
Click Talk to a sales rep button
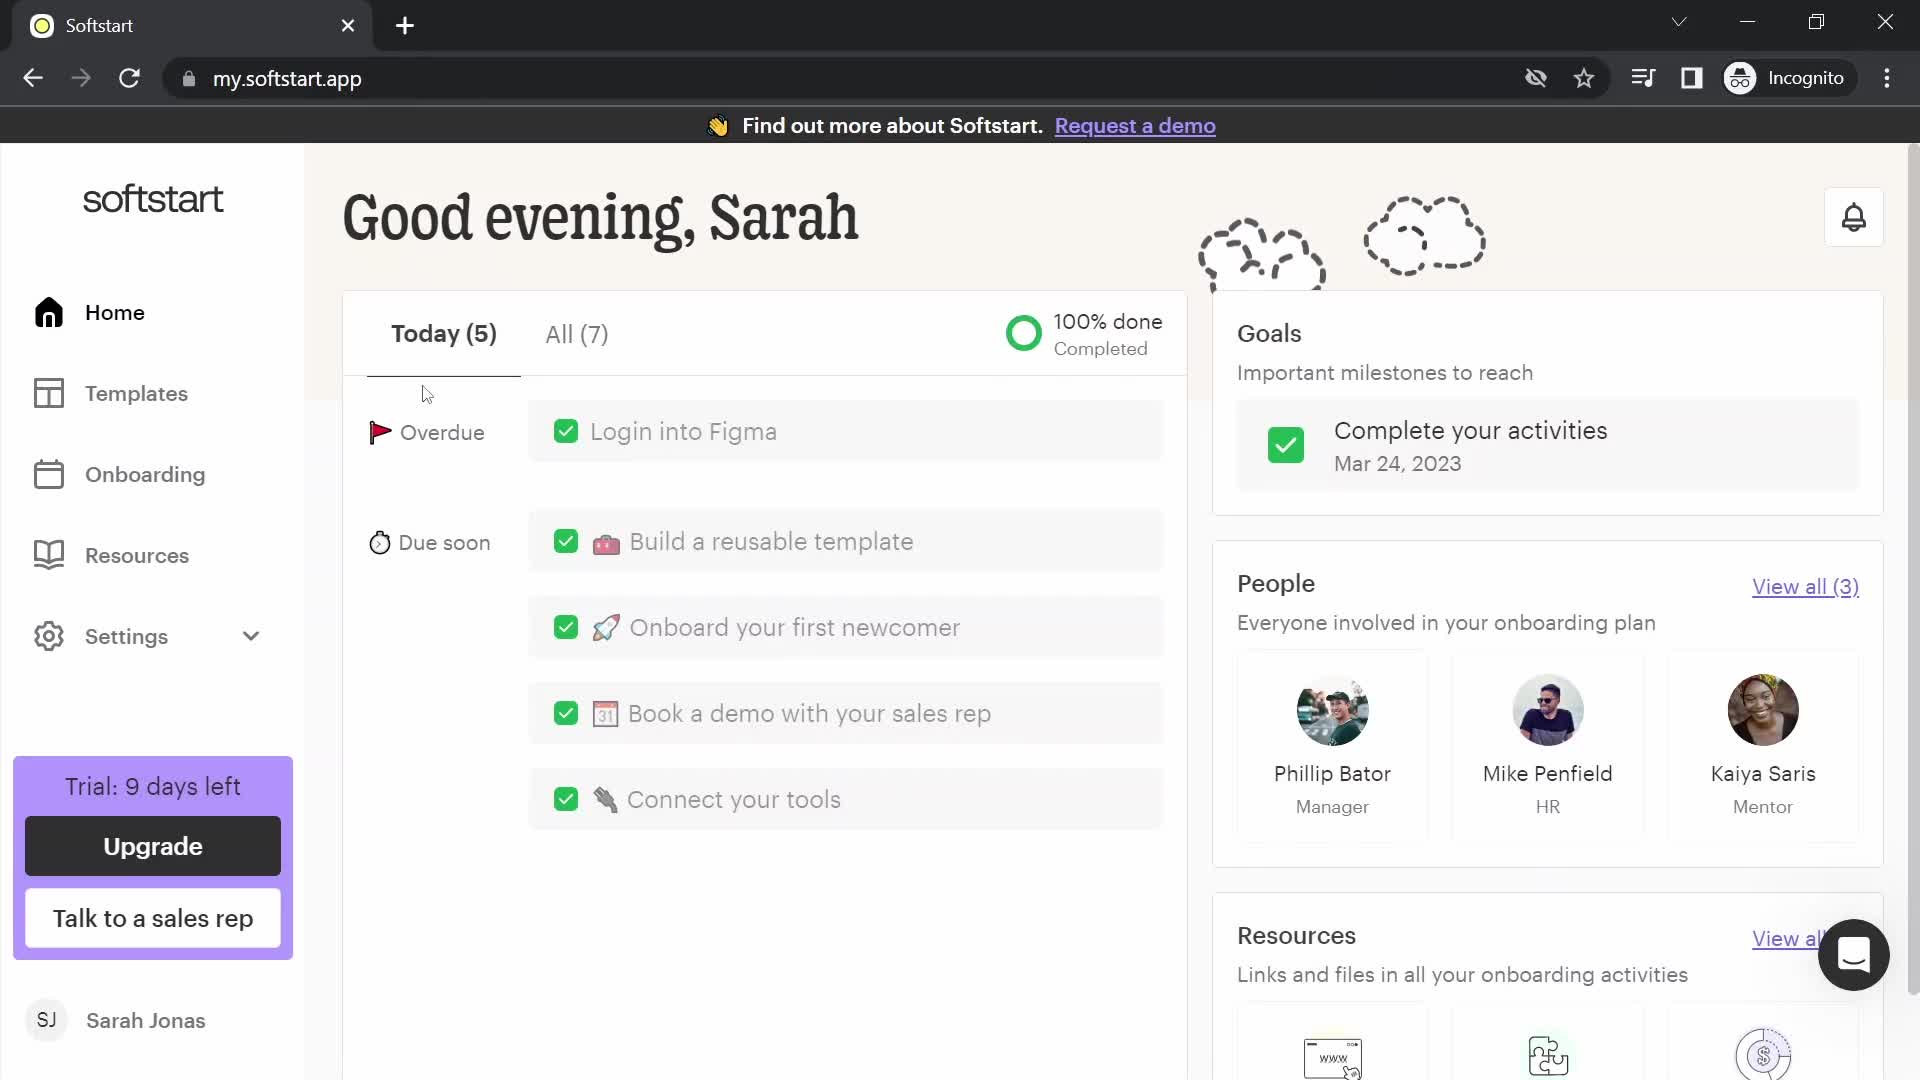pyautogui.click(x=153, y=919)
